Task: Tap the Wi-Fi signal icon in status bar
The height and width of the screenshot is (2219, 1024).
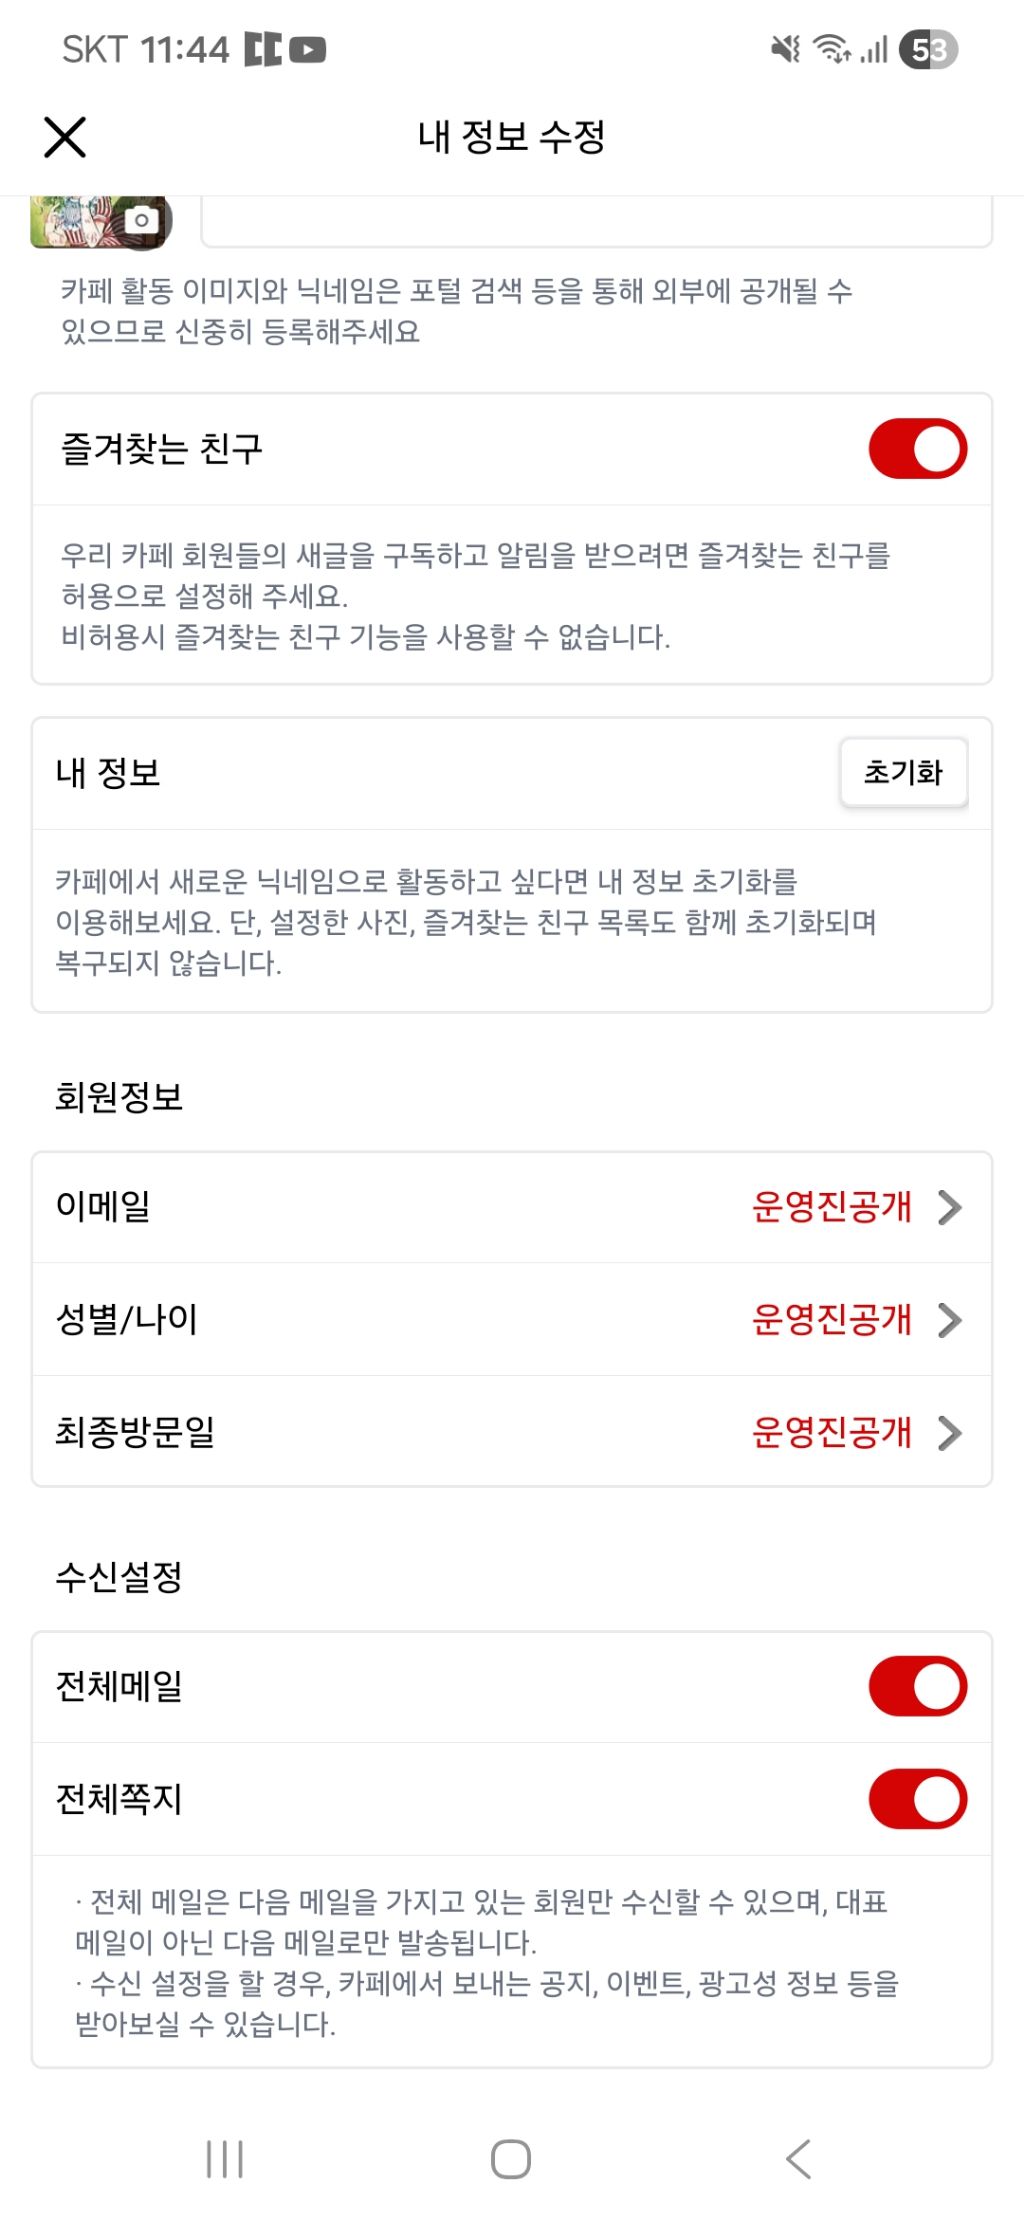Action: point(831,48)
